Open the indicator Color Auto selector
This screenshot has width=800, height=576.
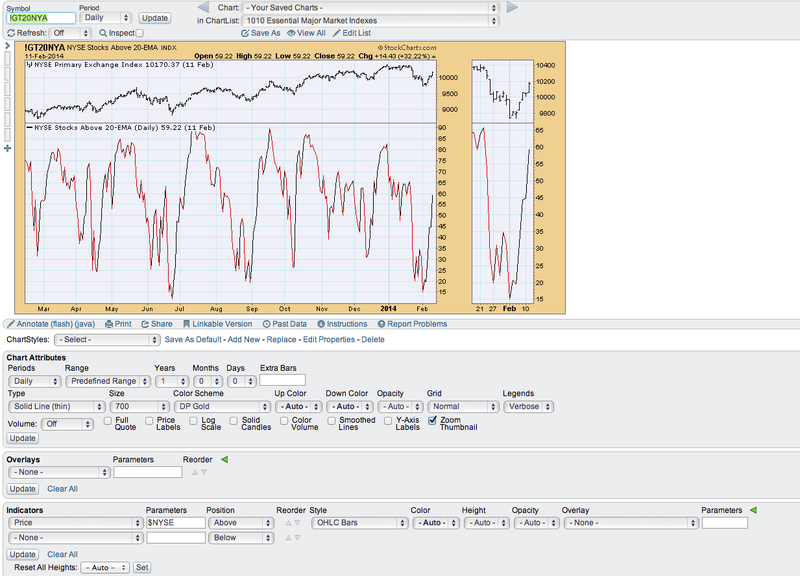pos(436,523)
